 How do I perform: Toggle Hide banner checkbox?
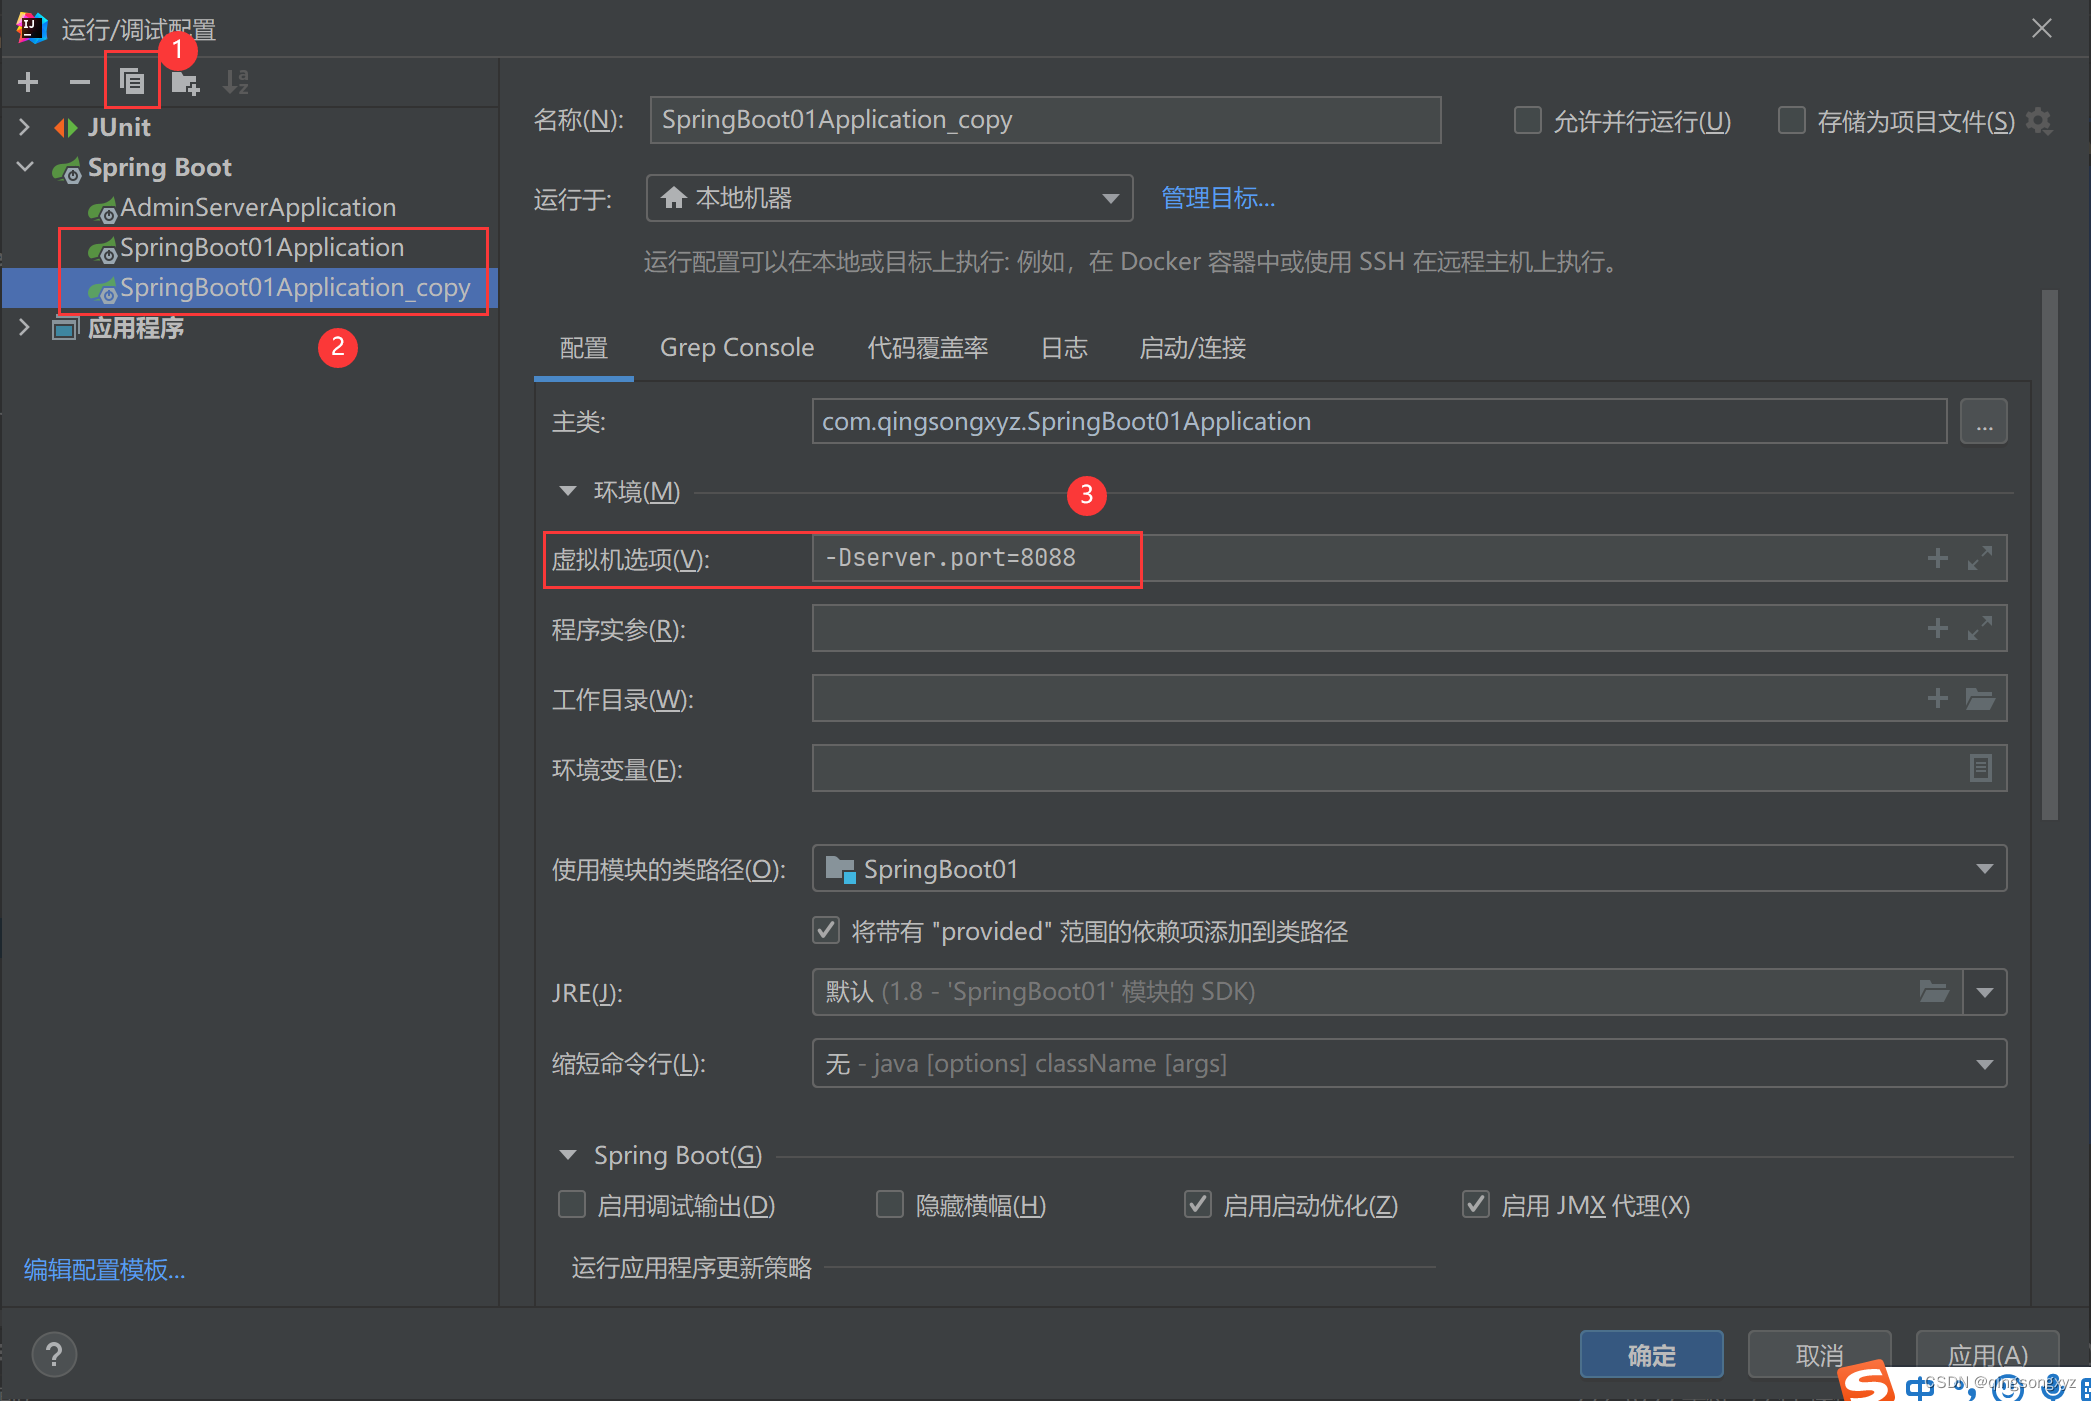pyautogui.click(x=889, y=1205)
